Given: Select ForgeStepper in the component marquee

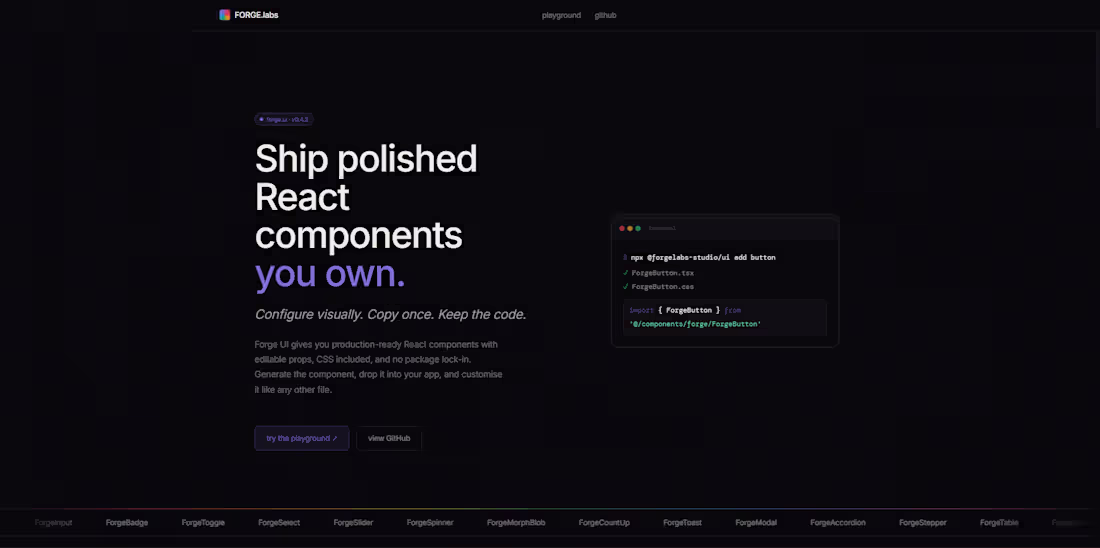Looking at the screenshot, I should pyautogui.click(x=923, y=523).
